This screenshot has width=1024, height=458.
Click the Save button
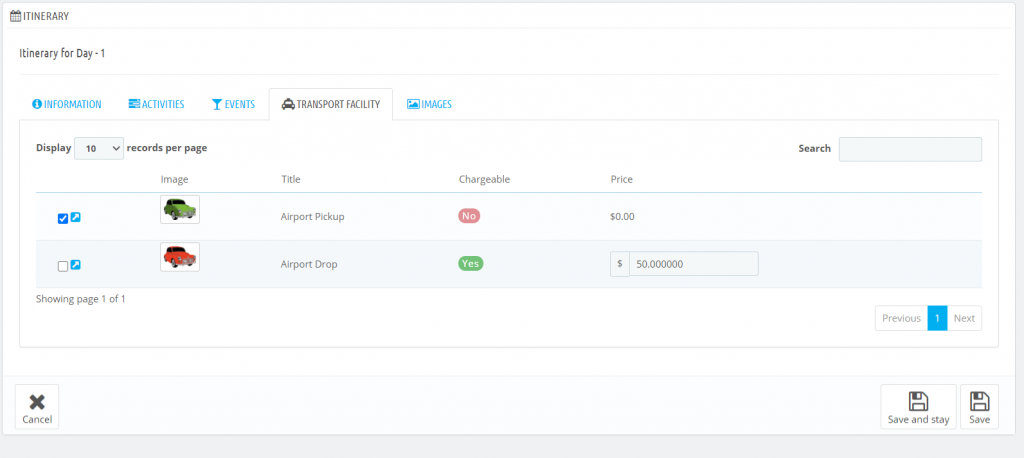click(980, 406)
